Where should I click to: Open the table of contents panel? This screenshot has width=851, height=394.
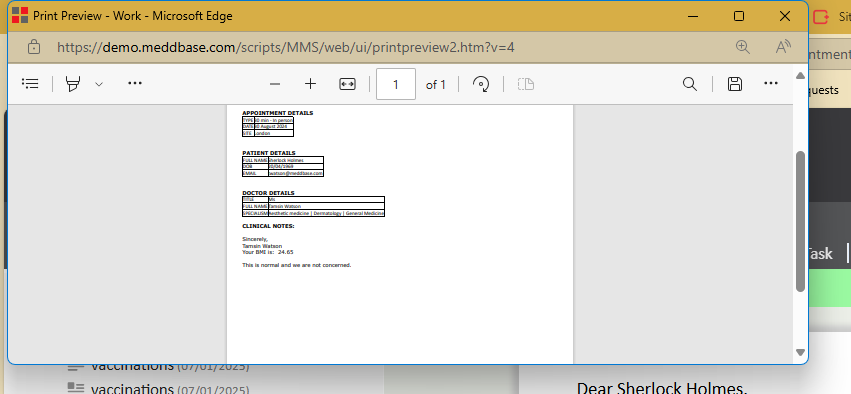pos(30,84)
